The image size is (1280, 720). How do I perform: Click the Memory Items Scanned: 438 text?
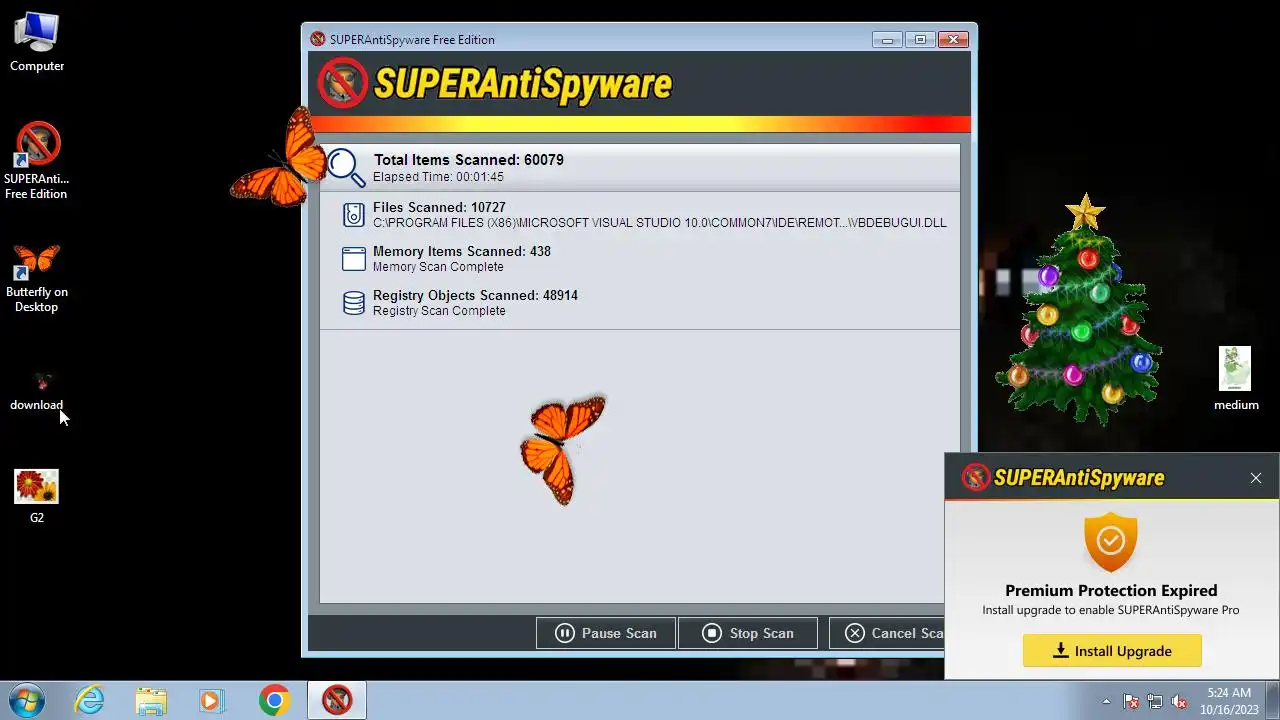coord(462,252)
